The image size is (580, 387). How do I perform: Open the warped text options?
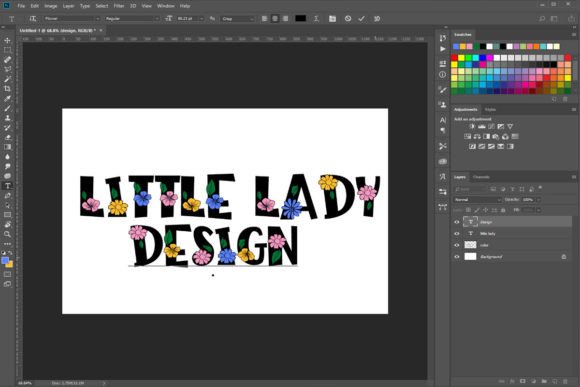point(316,18)
